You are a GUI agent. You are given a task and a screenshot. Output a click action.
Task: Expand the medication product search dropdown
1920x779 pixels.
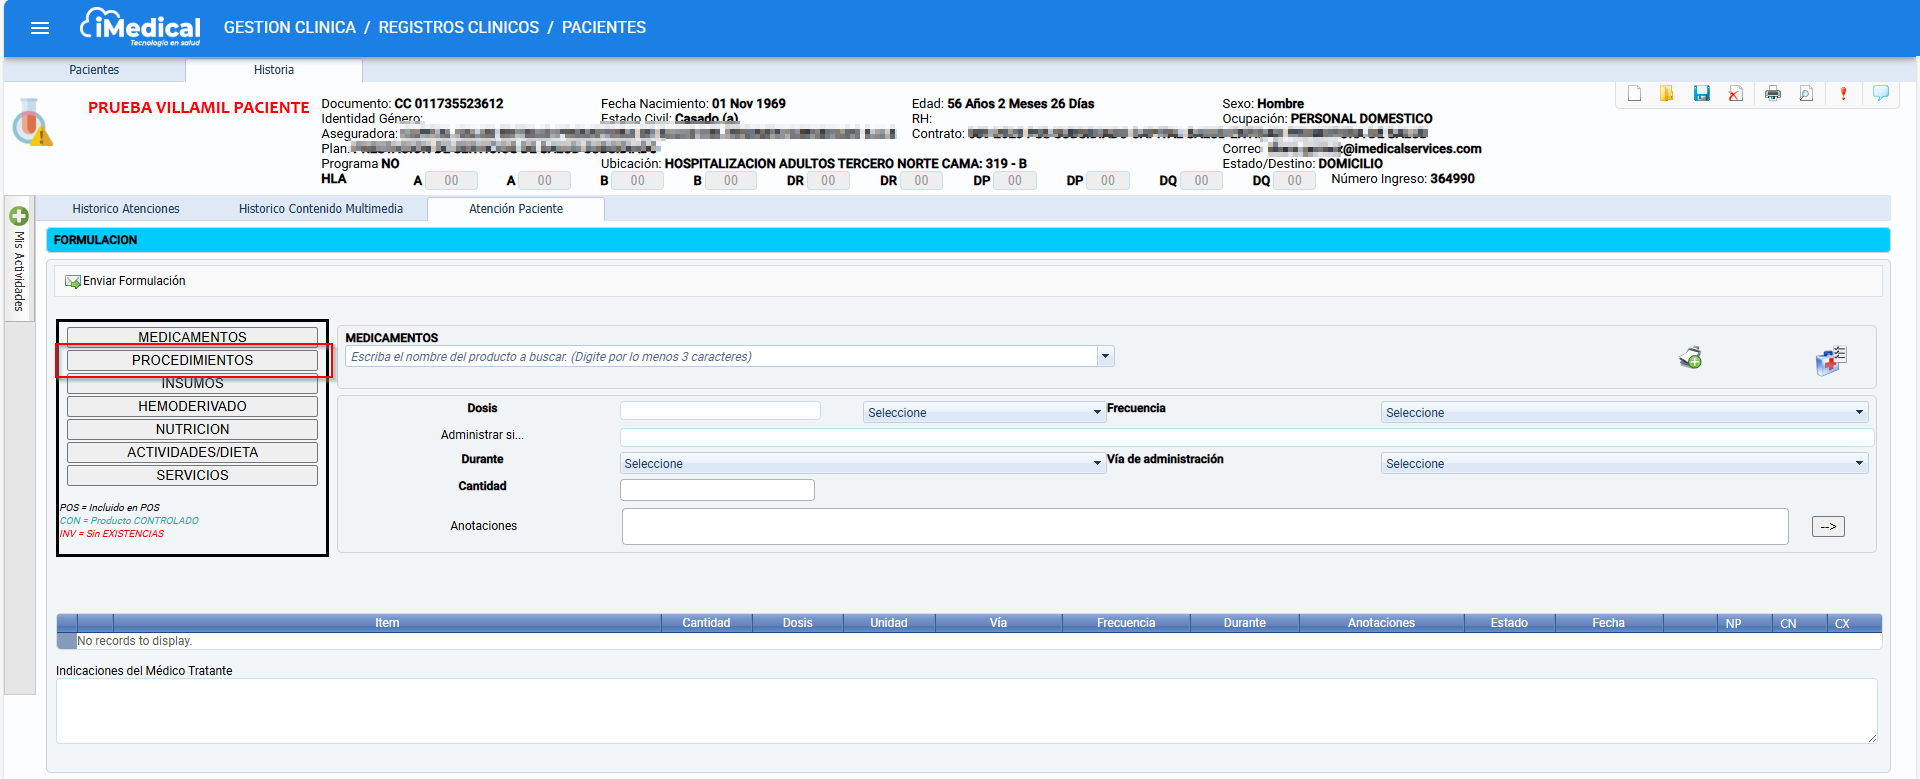click(1105, 356)
